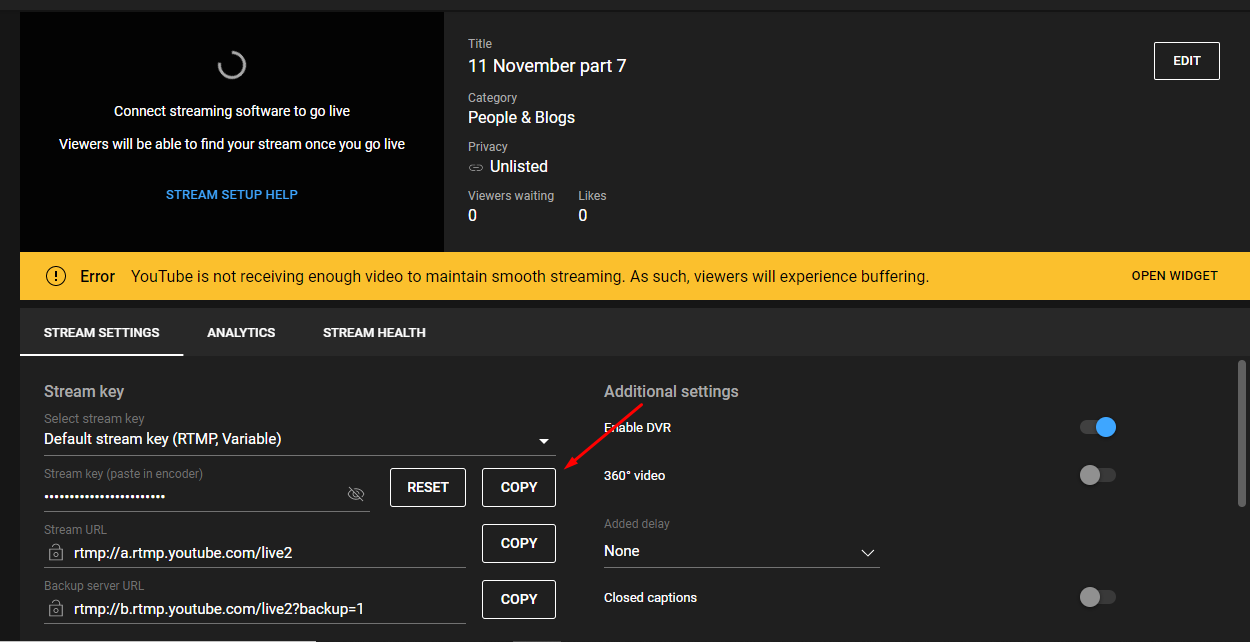This screenshot has width=1250, height=642.
Task: Copy the stream key
Action: pyautogui.click(x=519, y=487)
